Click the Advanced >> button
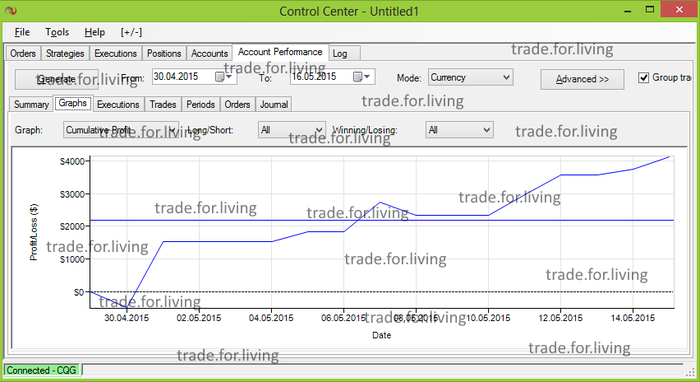This screenshot has width=700, height=382. (582, 79)
